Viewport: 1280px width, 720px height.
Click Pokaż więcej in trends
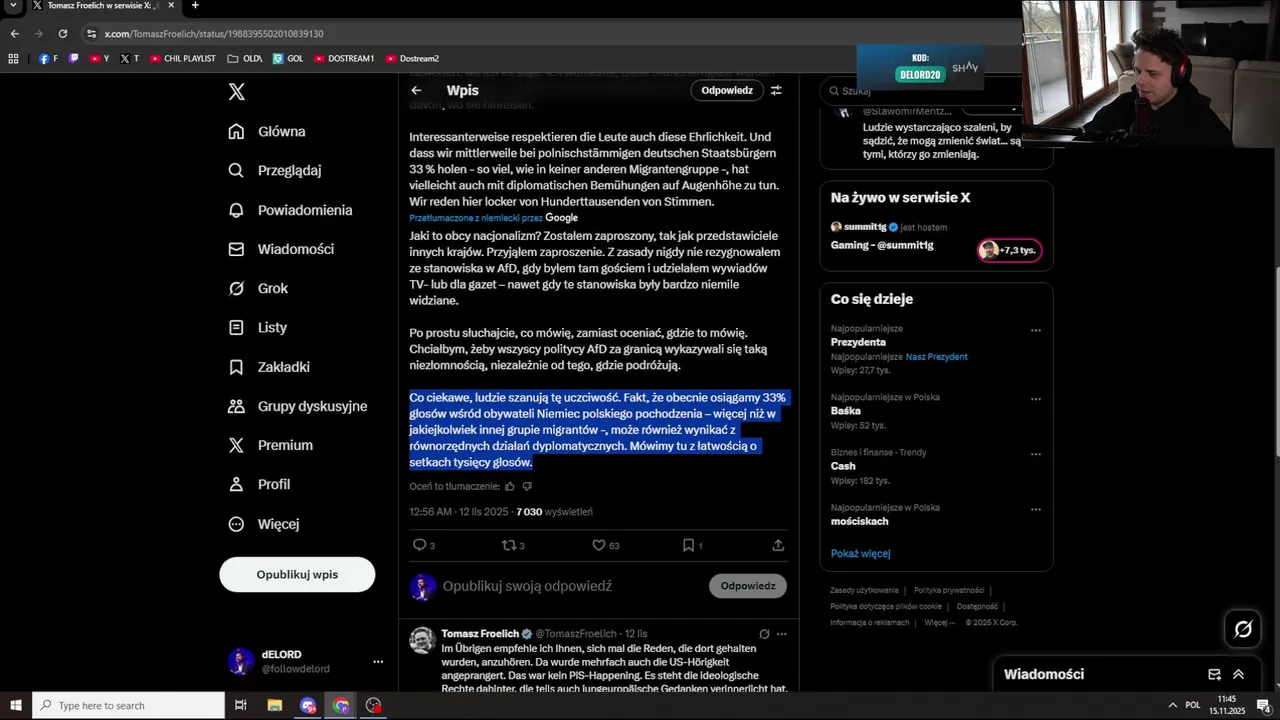coord(860,553)
